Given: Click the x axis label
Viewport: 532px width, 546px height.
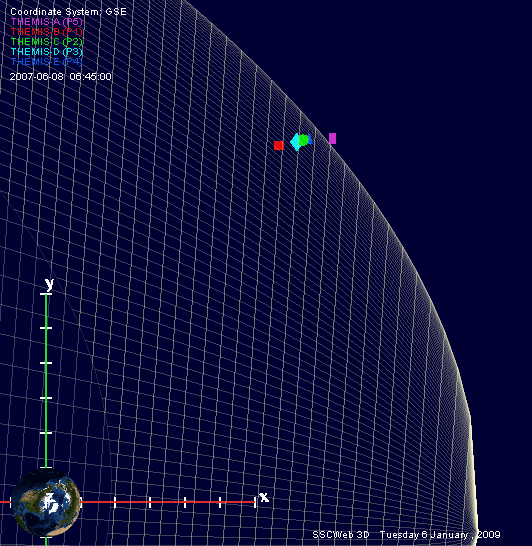Looking at the screenshot, I should click(x=264, y=497).
